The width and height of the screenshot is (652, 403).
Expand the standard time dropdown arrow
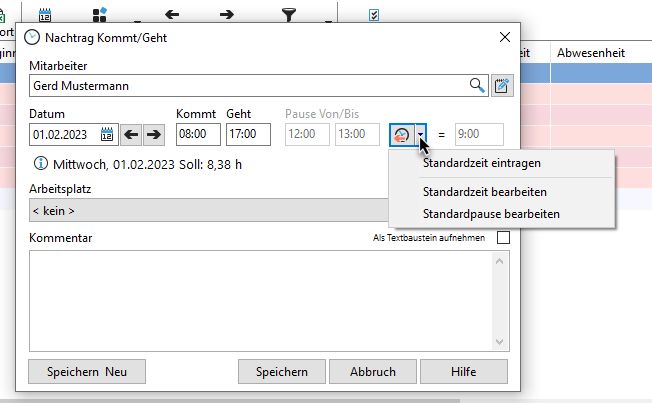click(423, 134)
